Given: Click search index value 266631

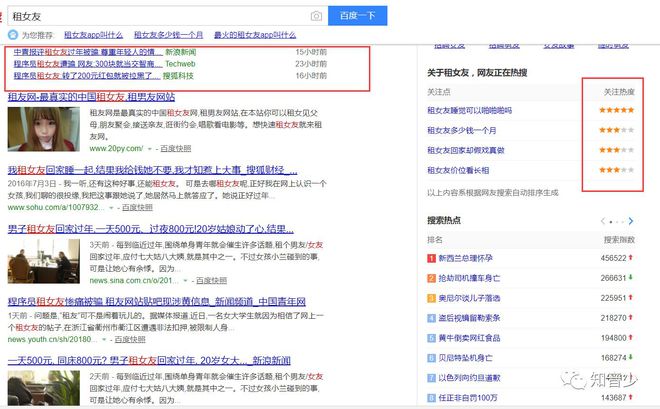Looking at the screenshot, I should (x=613, y=278).
